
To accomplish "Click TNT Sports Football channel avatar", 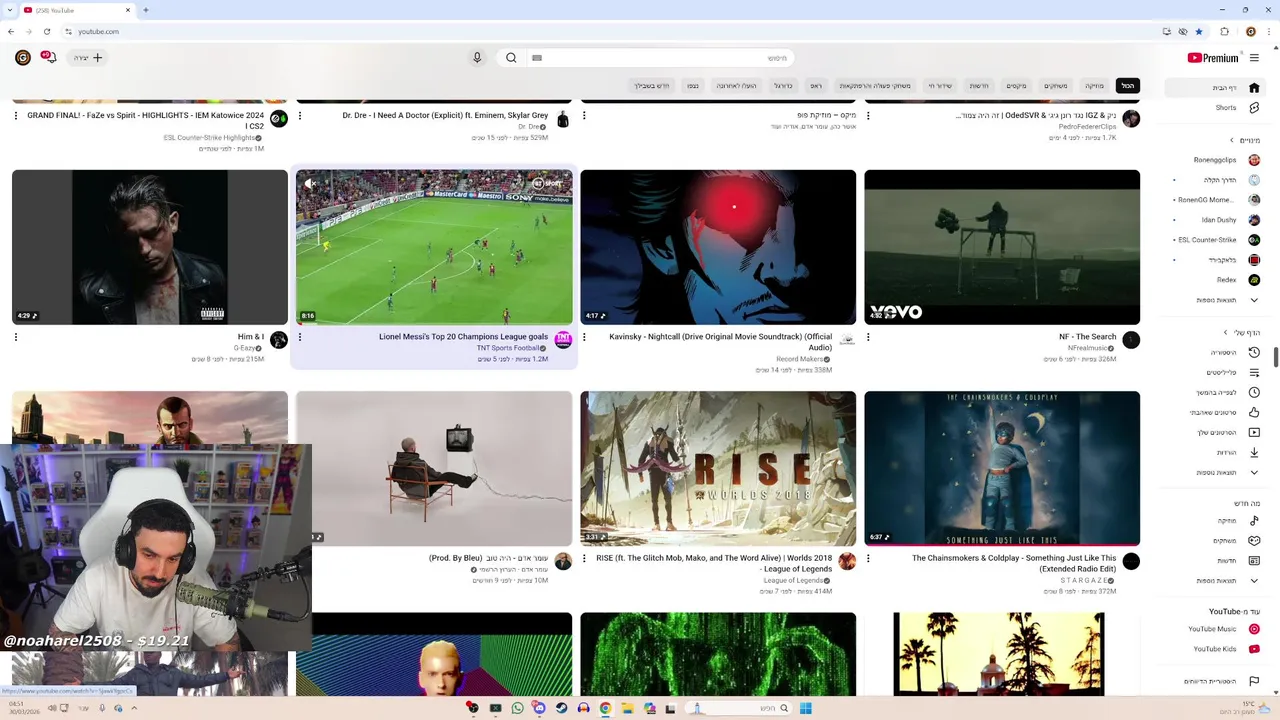I will point(563,340).
